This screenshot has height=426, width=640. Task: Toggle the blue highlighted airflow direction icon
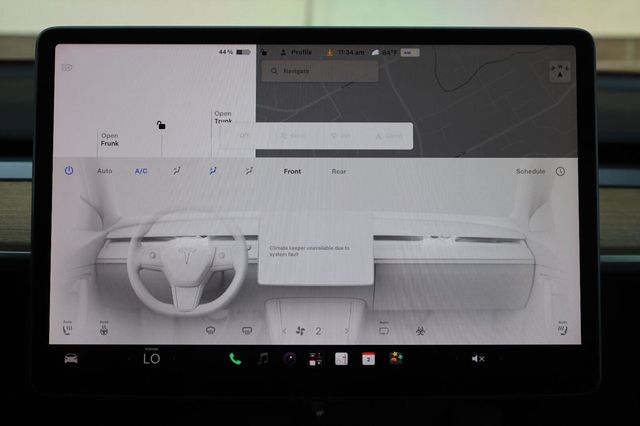213,171
